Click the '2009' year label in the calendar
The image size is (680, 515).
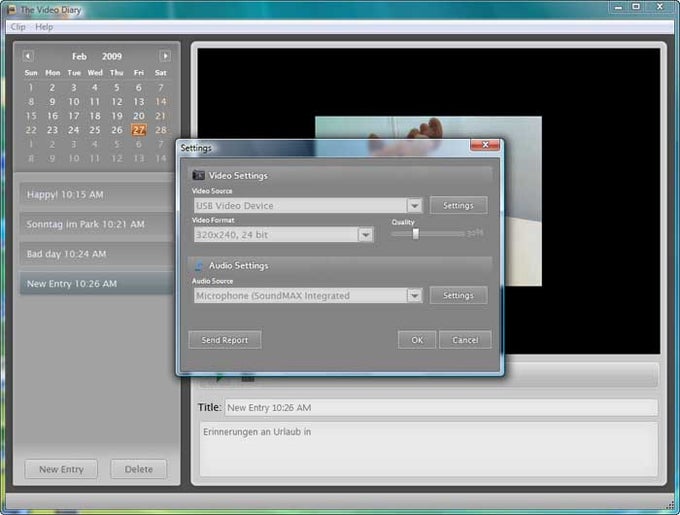[111, 56]
